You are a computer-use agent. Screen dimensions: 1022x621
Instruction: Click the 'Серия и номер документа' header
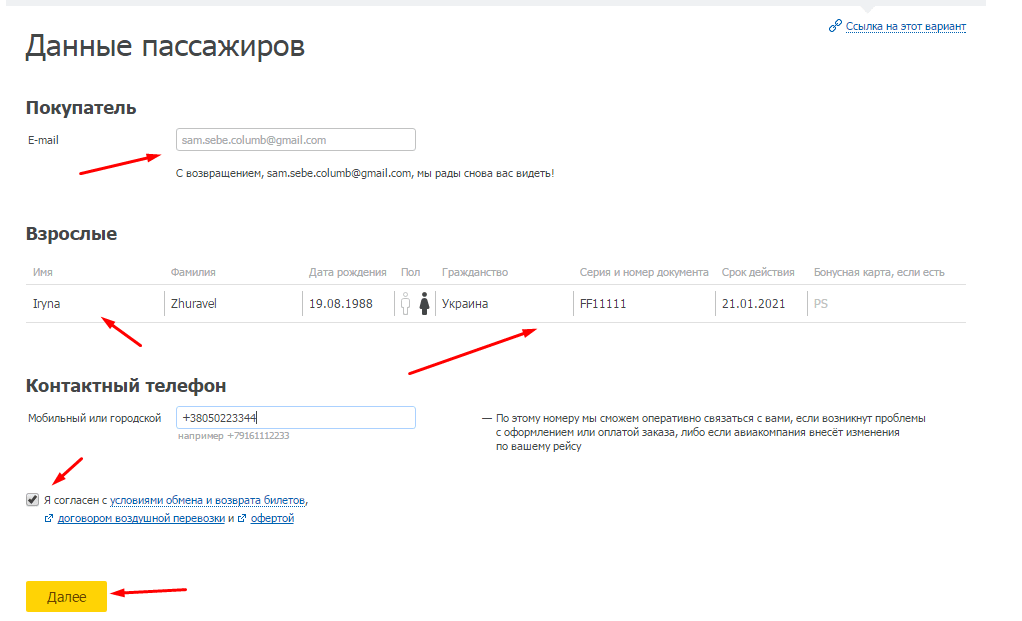(x=644, y=272)
